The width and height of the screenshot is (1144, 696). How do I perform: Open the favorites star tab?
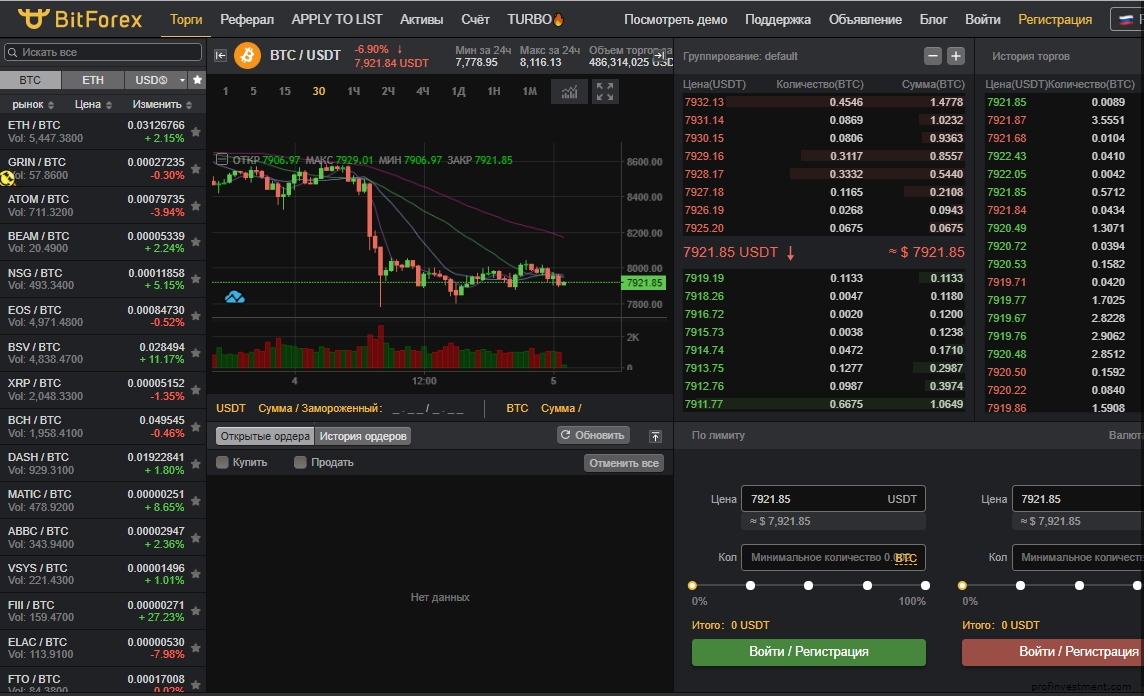pos(197,80)
